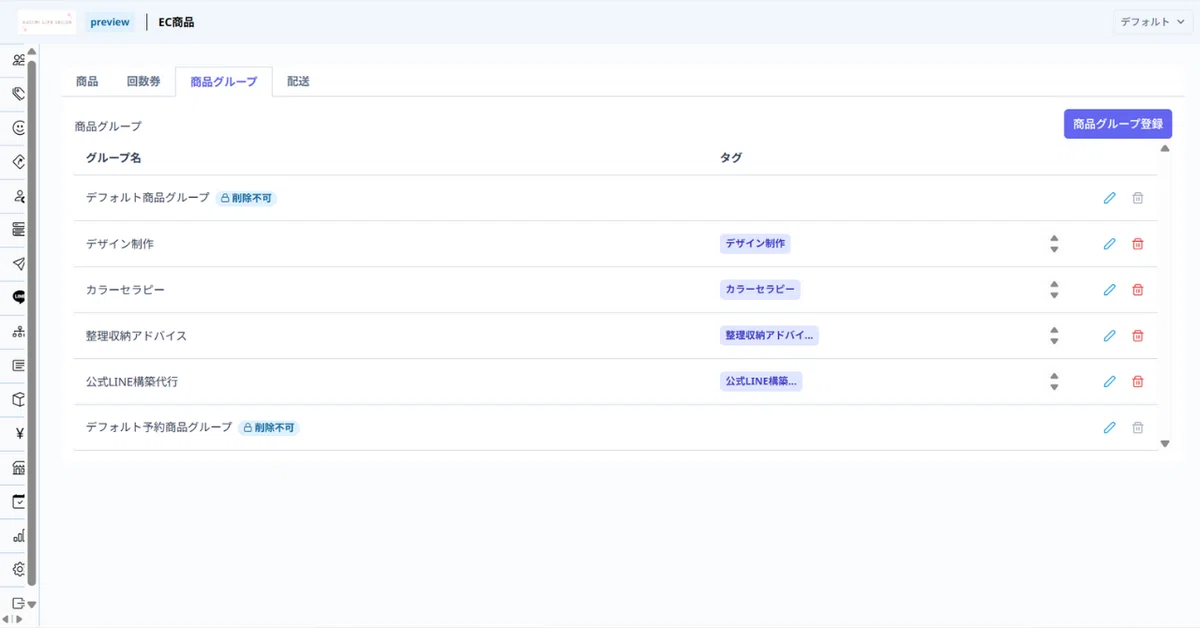
Task: Delete カラーセラピー group with trash icon
Action: point(1137,290)
